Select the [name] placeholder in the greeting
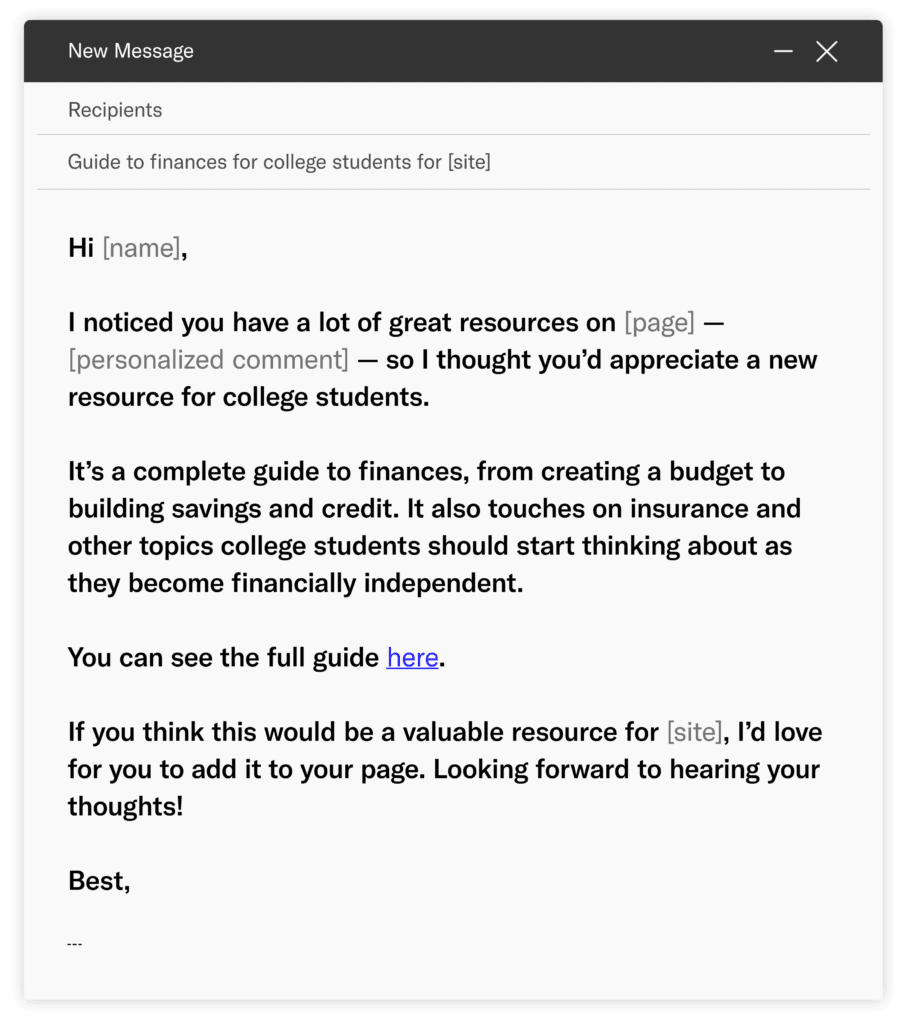This screenshot has height=1024, width=907. pyautogui.click(x=142, y=248)
